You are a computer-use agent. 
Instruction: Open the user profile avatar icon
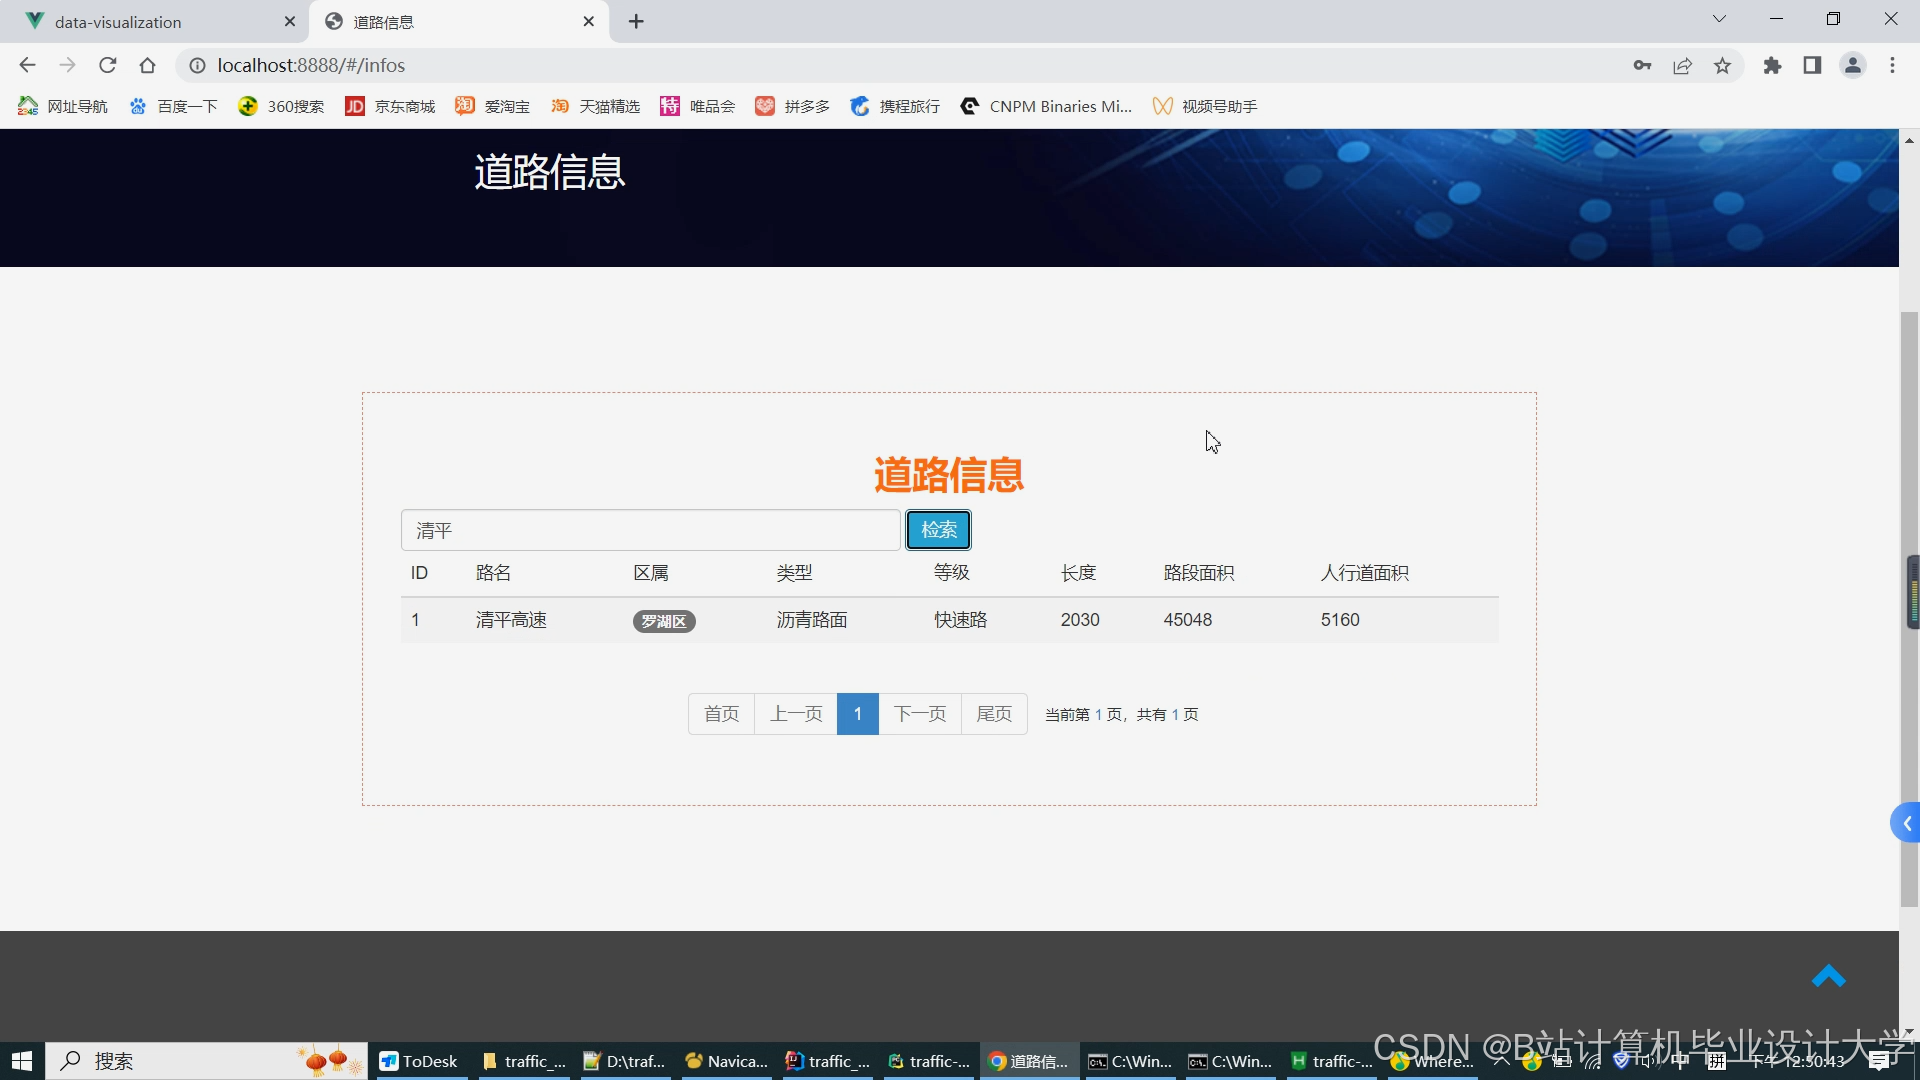(1853, 65)
